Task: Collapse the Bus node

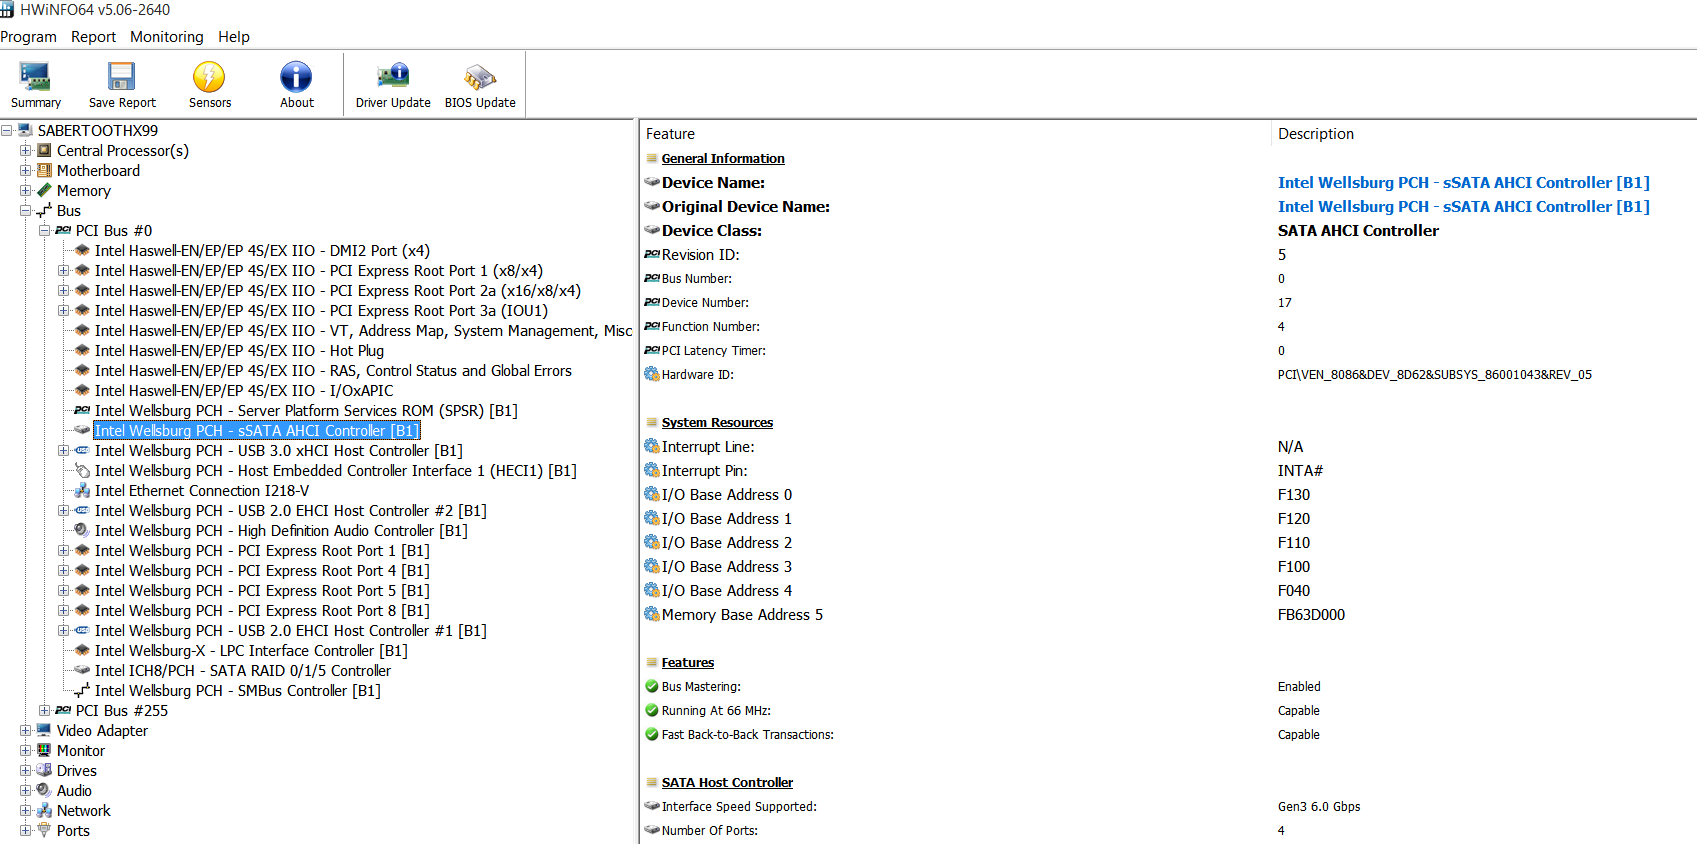Action: pos(26,211)
